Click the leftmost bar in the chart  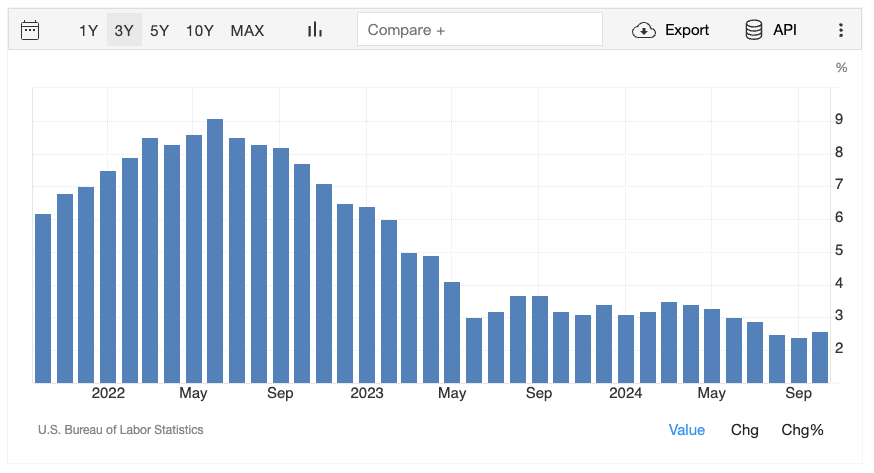(43, 298)
